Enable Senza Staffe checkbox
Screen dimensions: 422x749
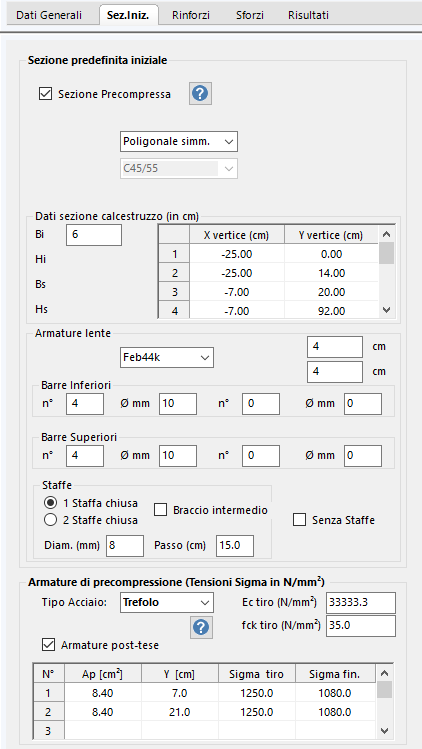(299, 520)
